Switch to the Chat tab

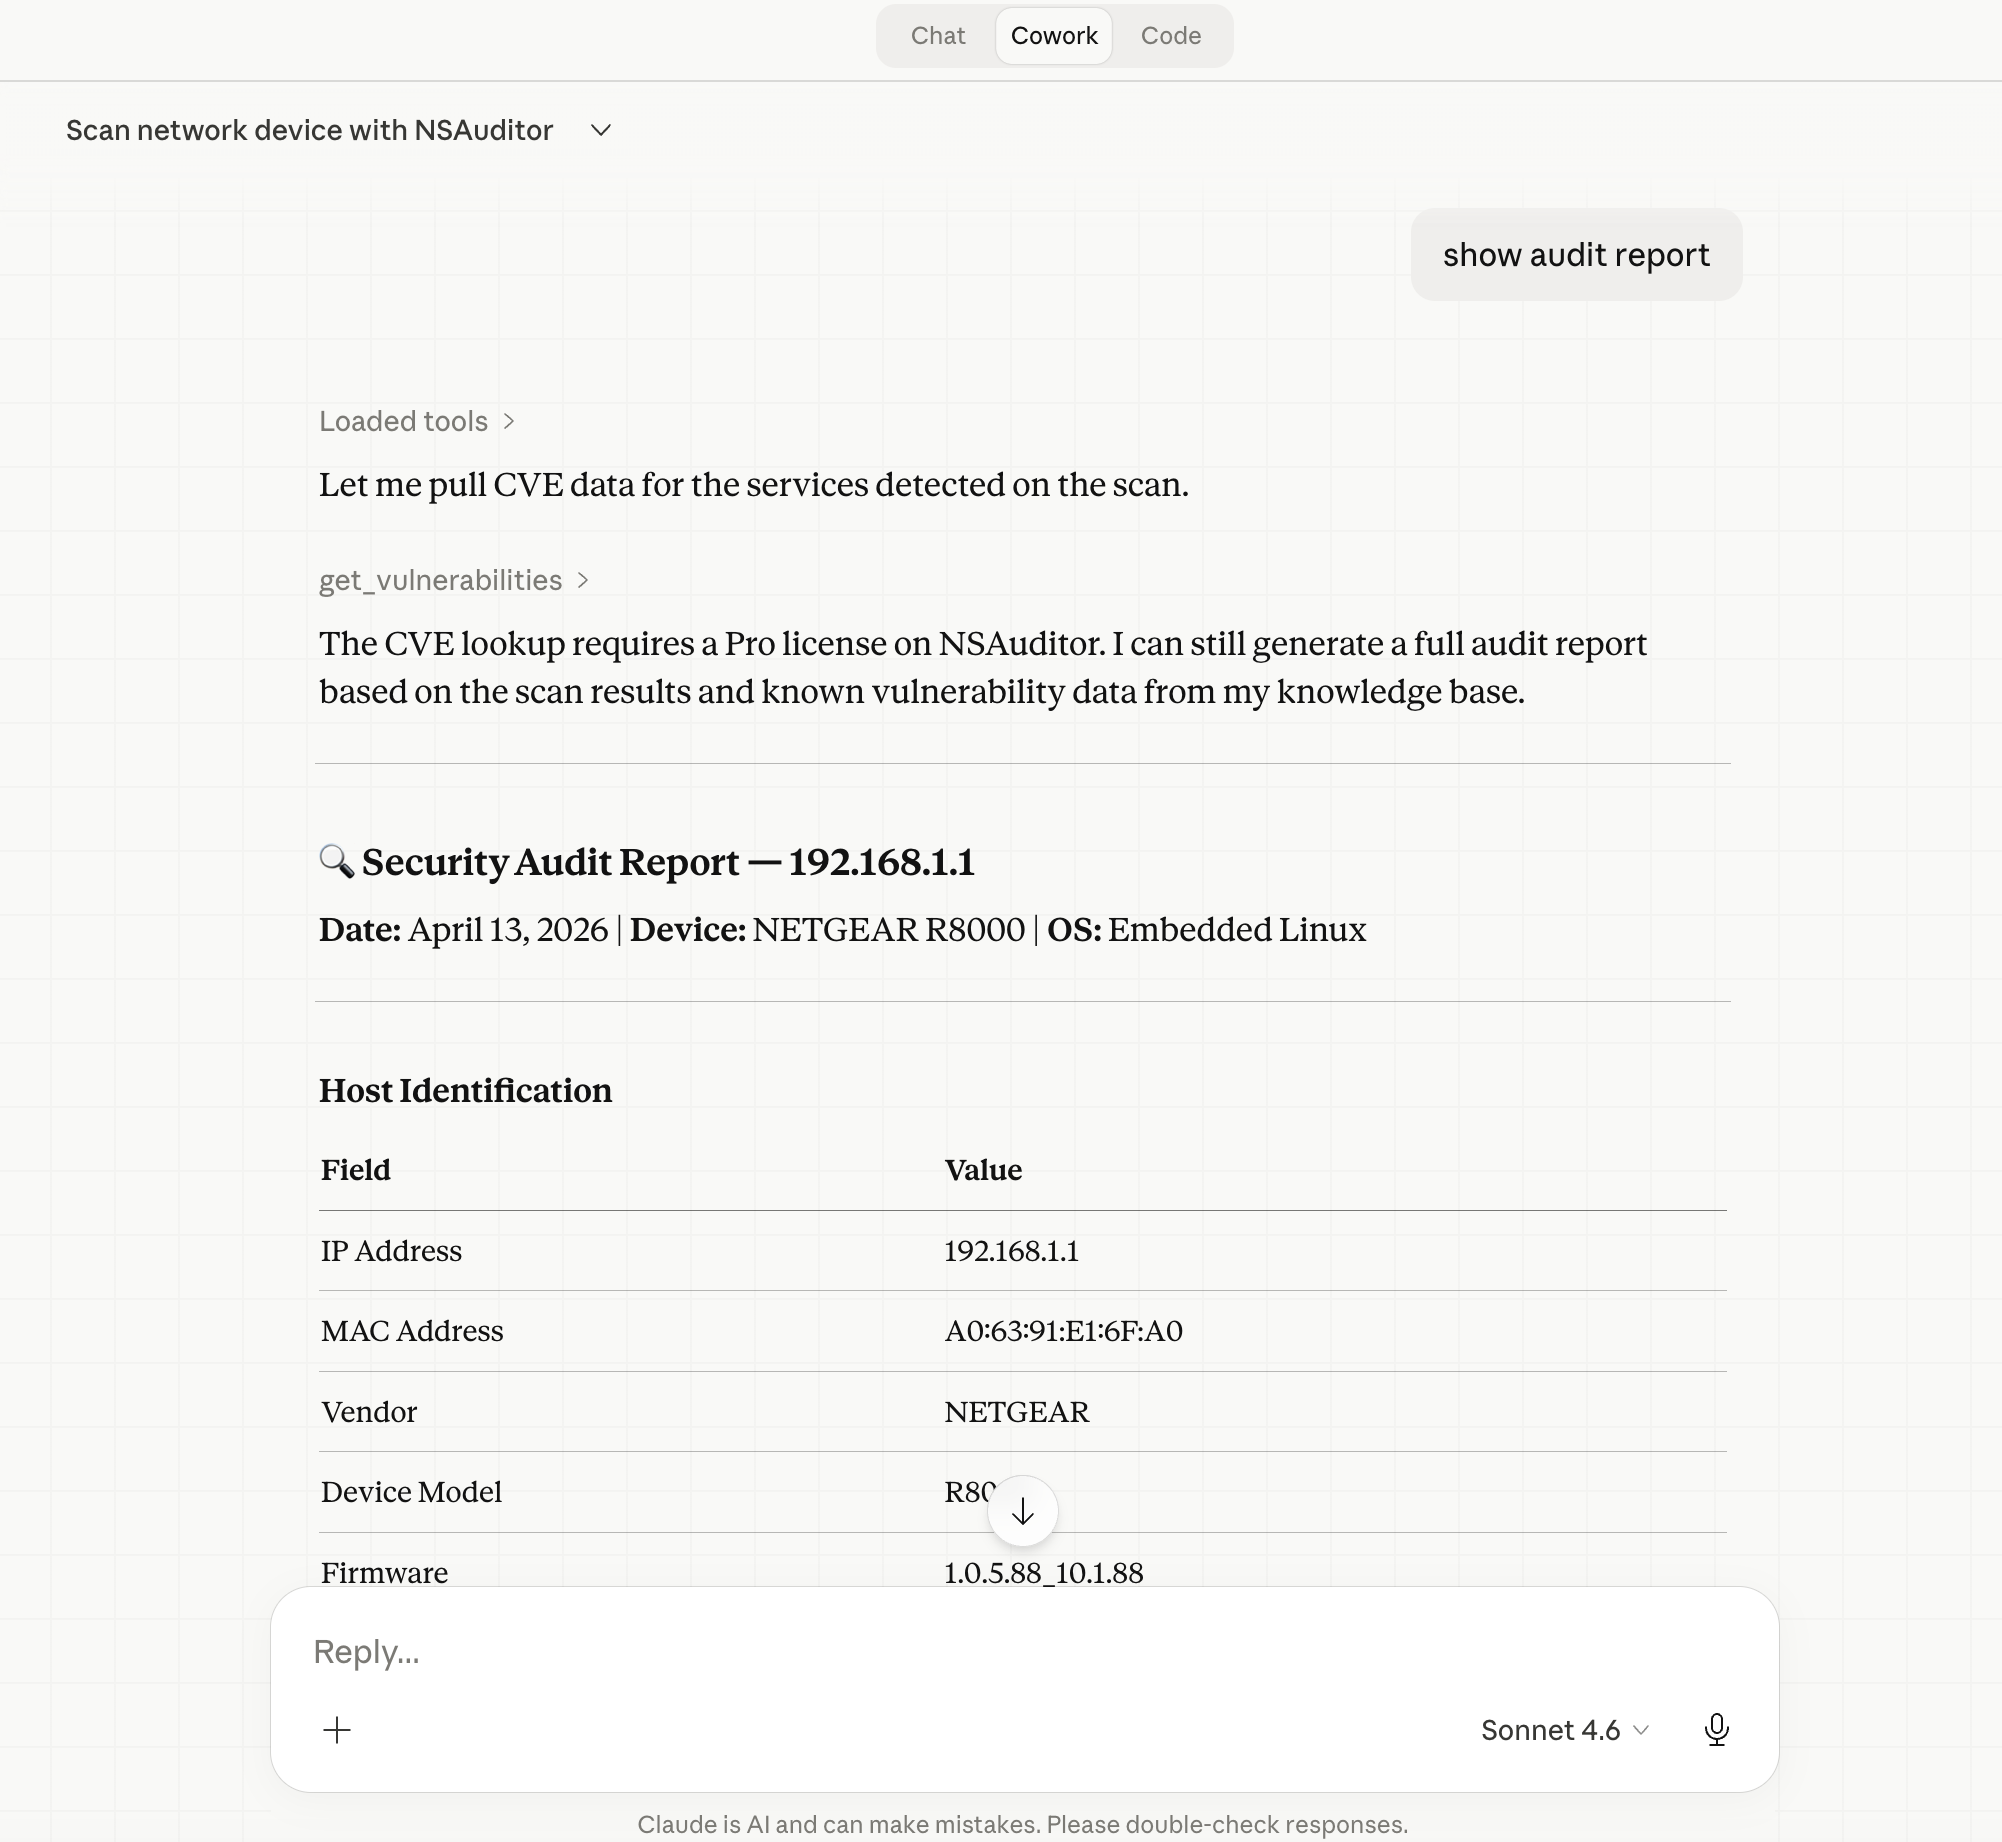937,35
